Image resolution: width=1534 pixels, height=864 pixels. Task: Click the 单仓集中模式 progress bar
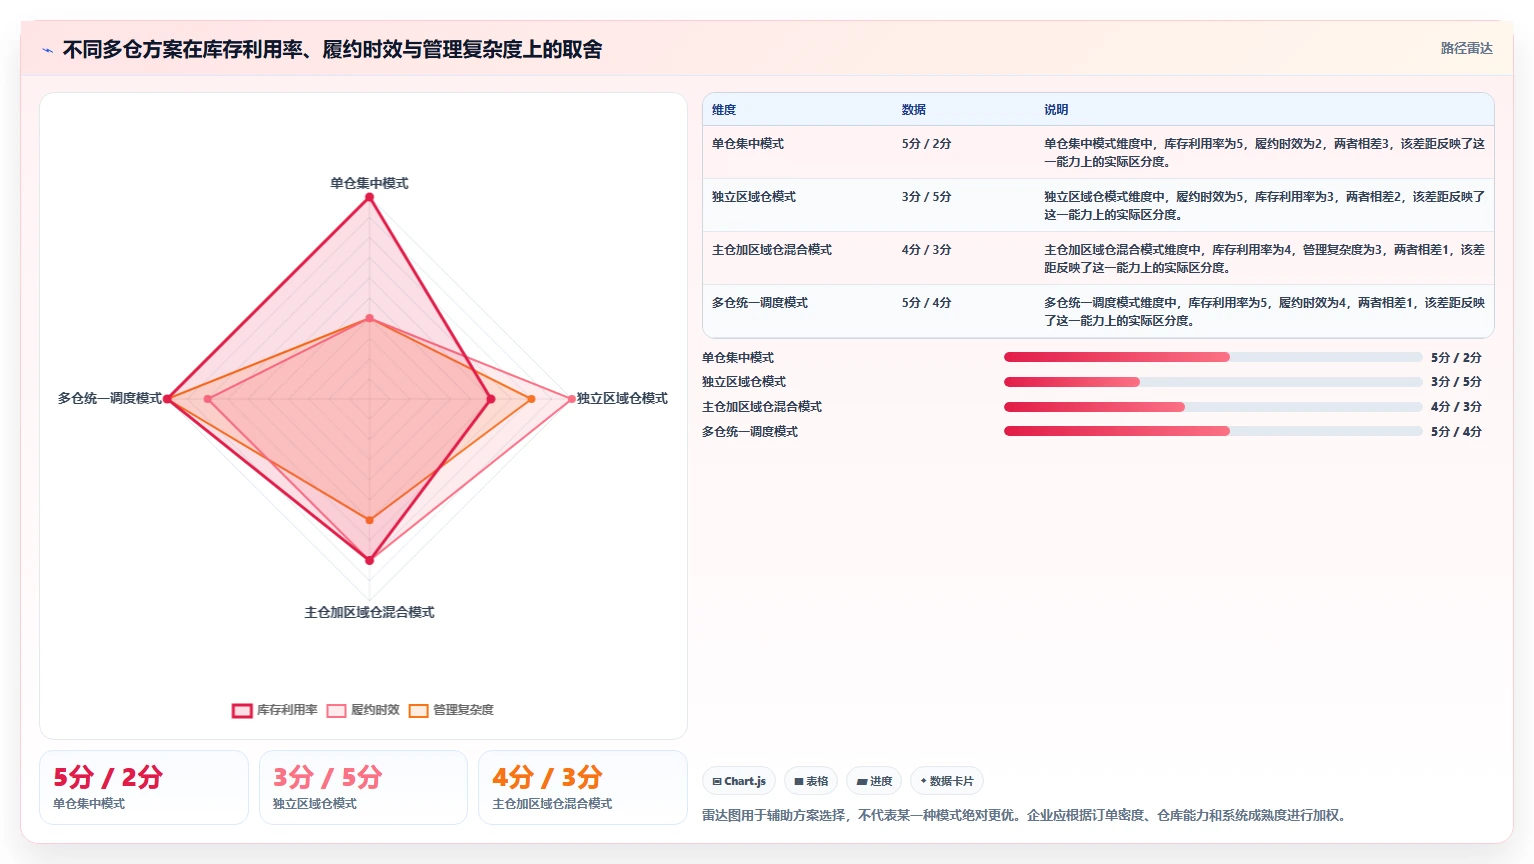[1213, 357]
